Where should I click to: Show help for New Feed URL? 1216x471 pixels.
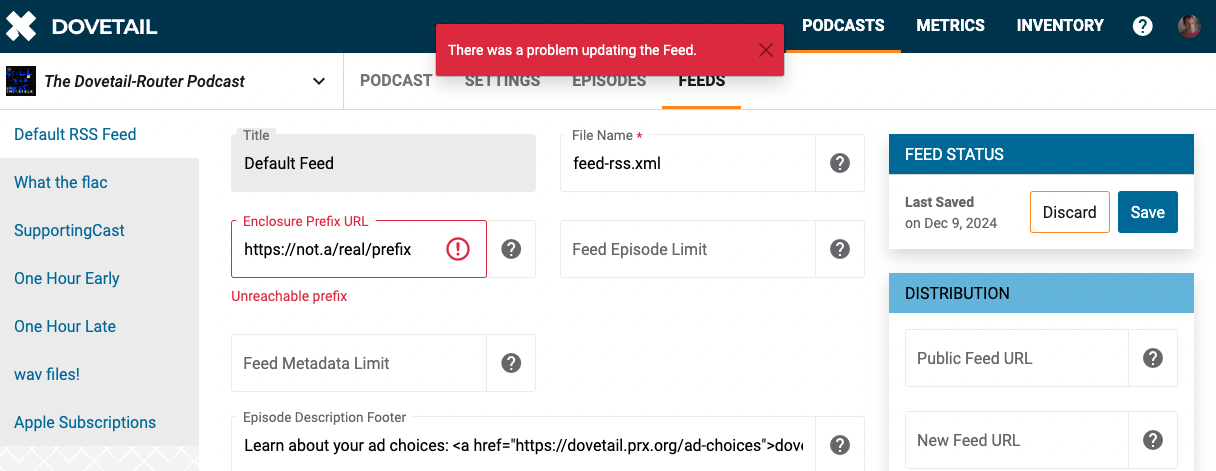[x=1153, y=440]
